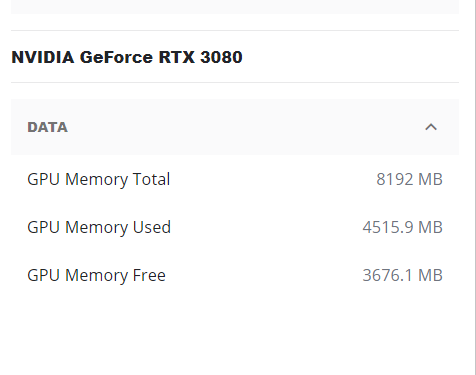Click the DATA section header label
The width and height of the screenshot is (476, 375).
pos(48,127)
